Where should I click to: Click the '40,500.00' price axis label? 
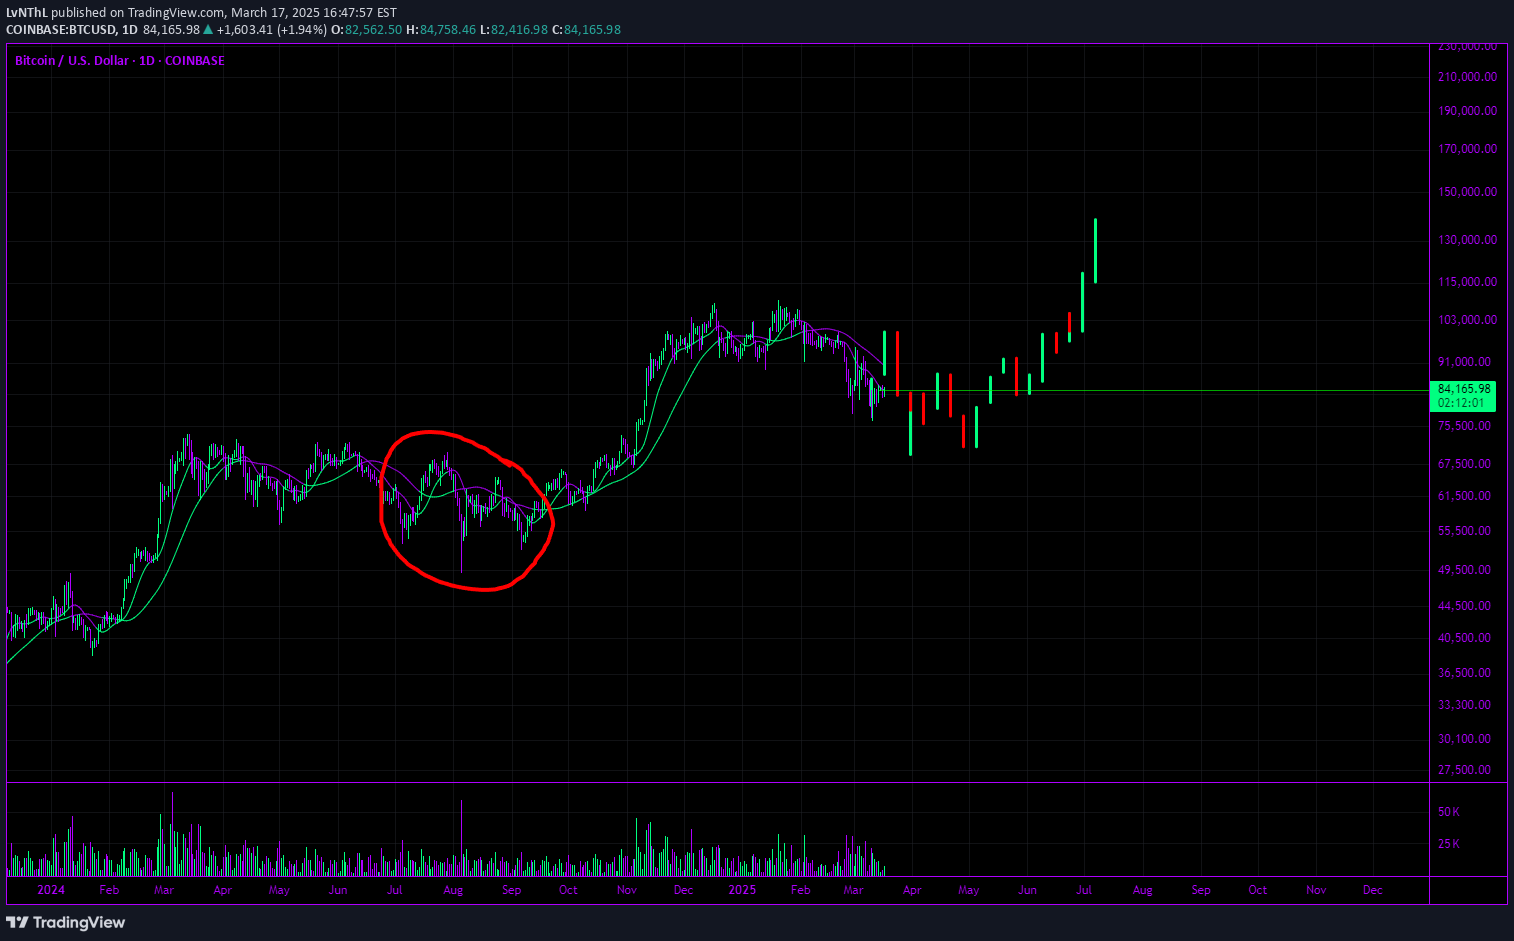(x=1464, y=638)
